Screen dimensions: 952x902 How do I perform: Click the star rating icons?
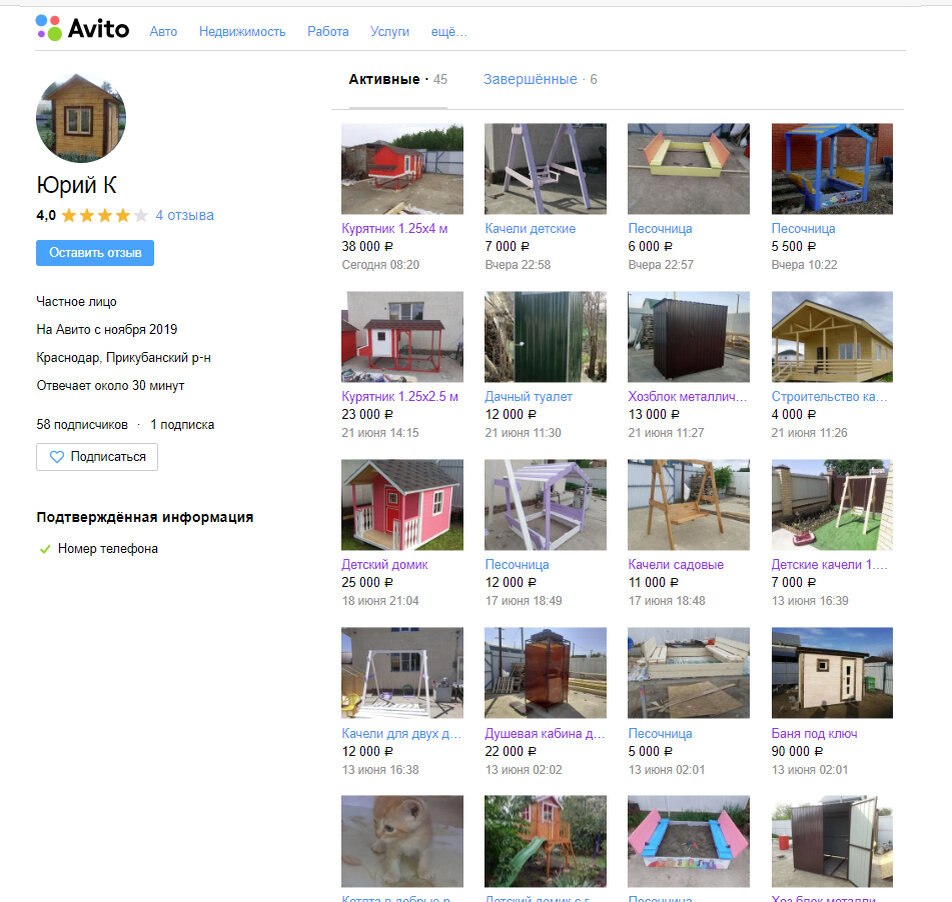click(104, 215)
